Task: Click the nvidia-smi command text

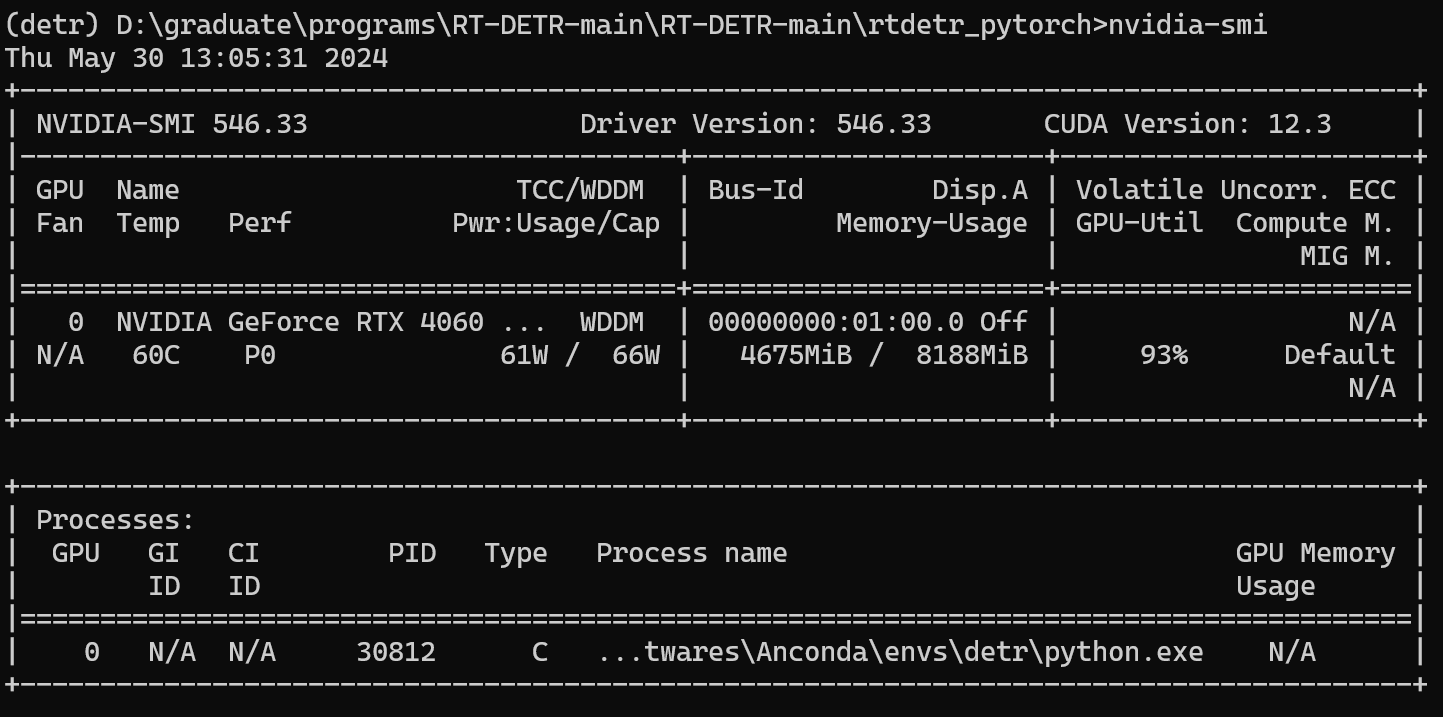Action: (1187, 25)
